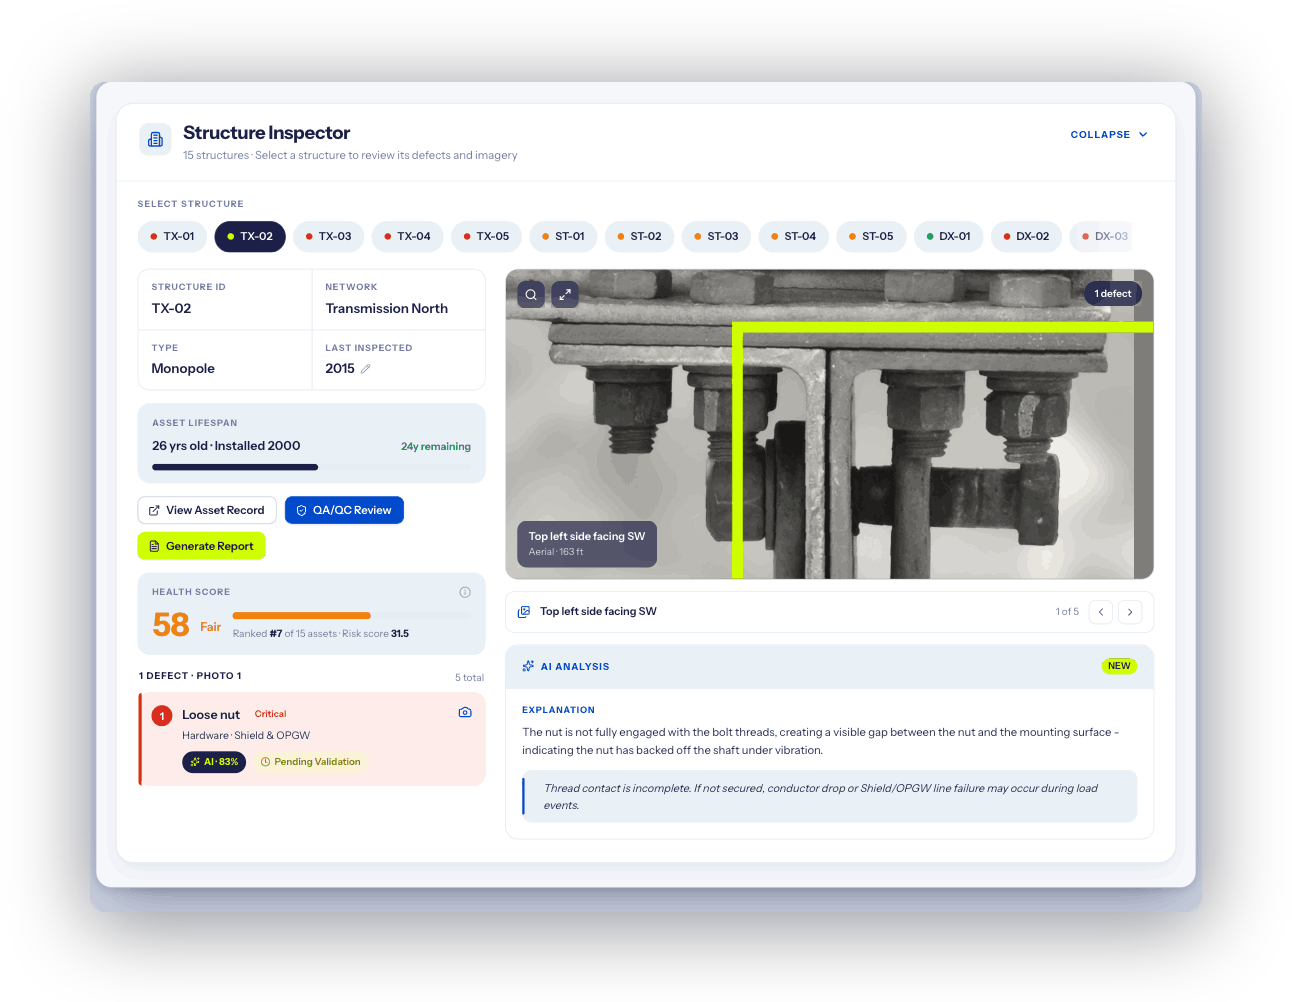Click the NEW badge in AI Analysis

[1119, 666]
